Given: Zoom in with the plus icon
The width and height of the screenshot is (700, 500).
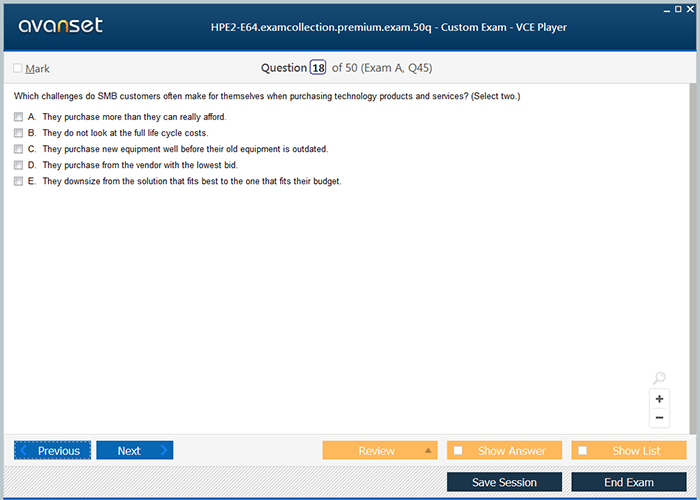Looking at the screenshot, I should 659,399.
